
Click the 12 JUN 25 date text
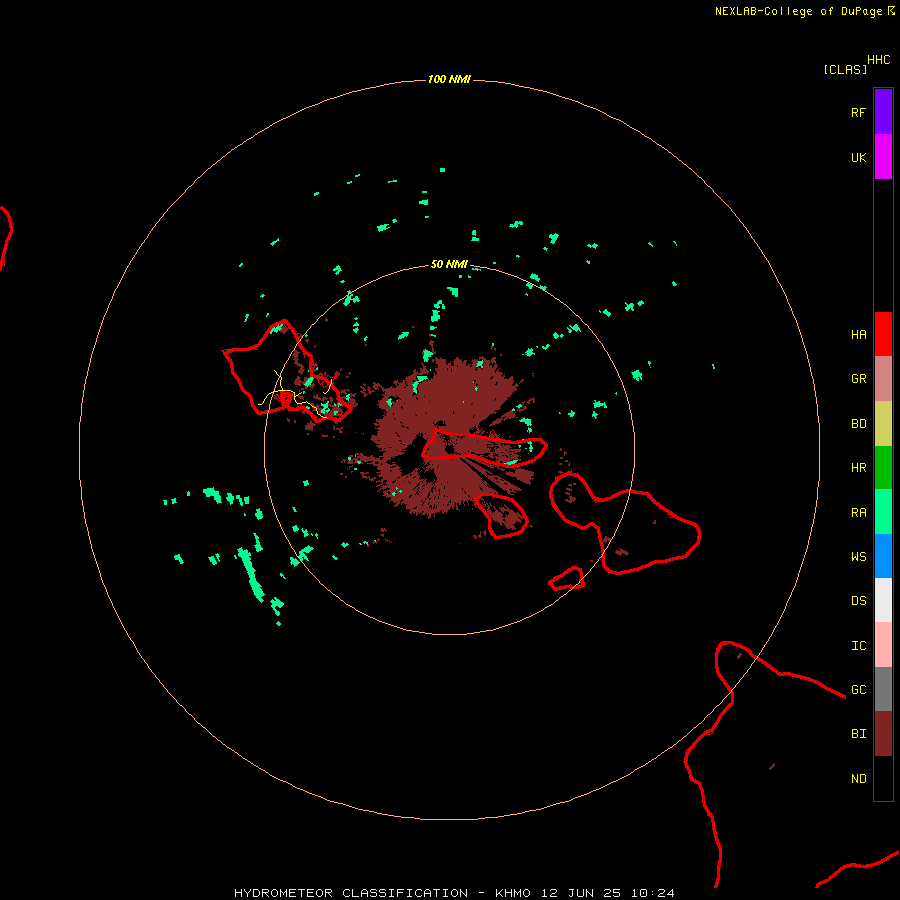click(581, 893)
